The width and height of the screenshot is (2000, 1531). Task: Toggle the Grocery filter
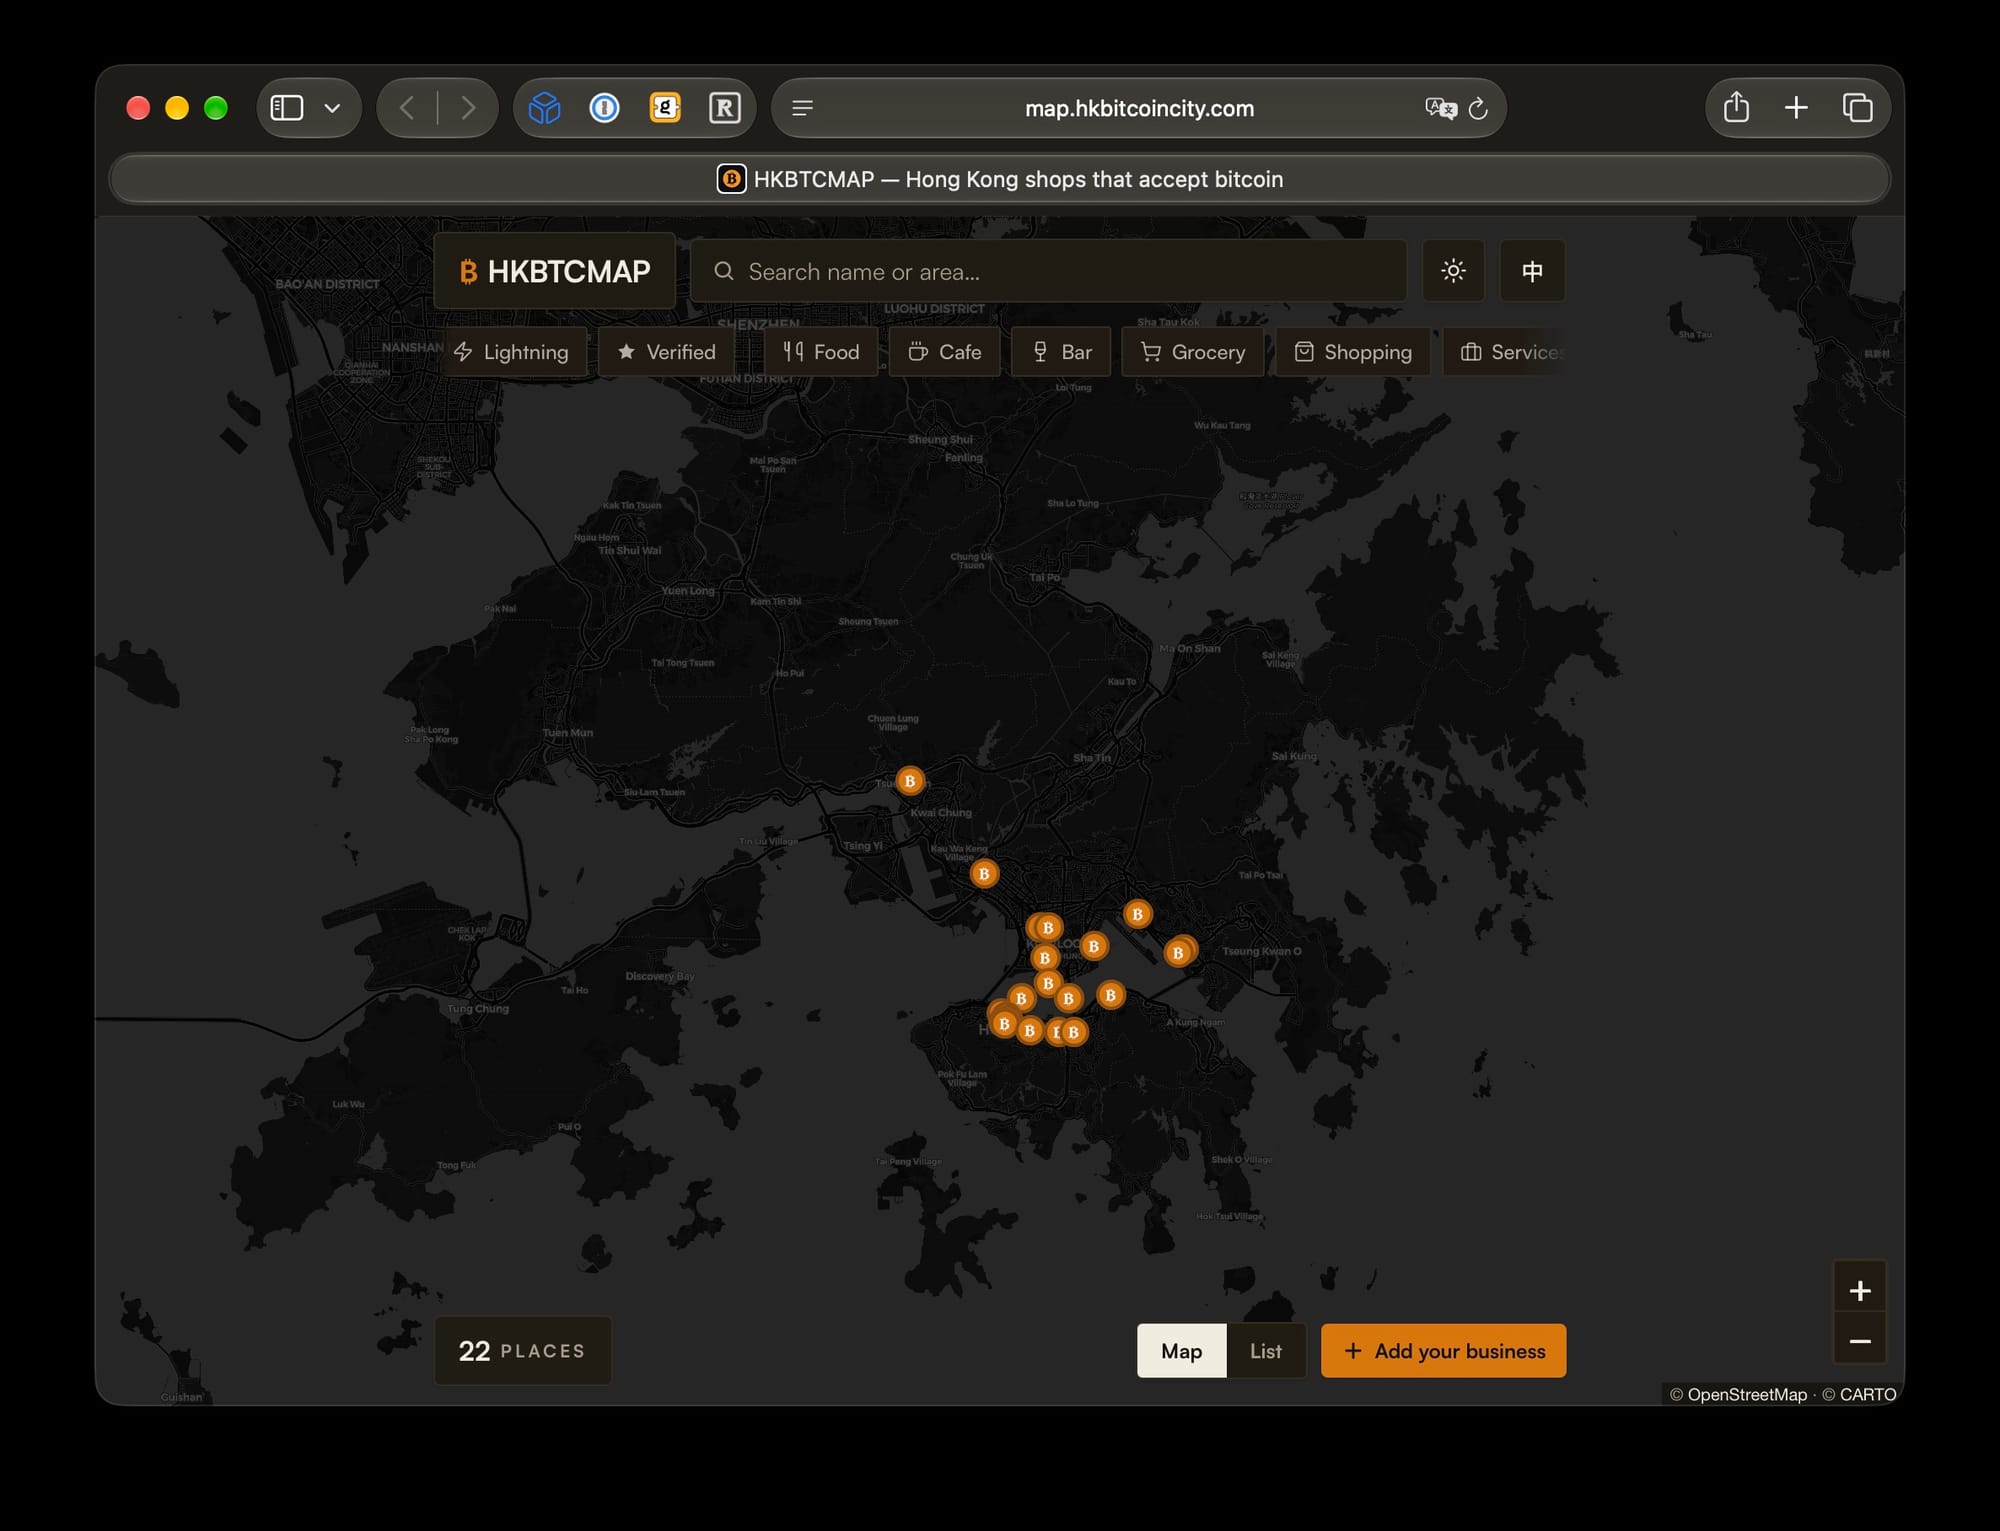pos(1194,352)
